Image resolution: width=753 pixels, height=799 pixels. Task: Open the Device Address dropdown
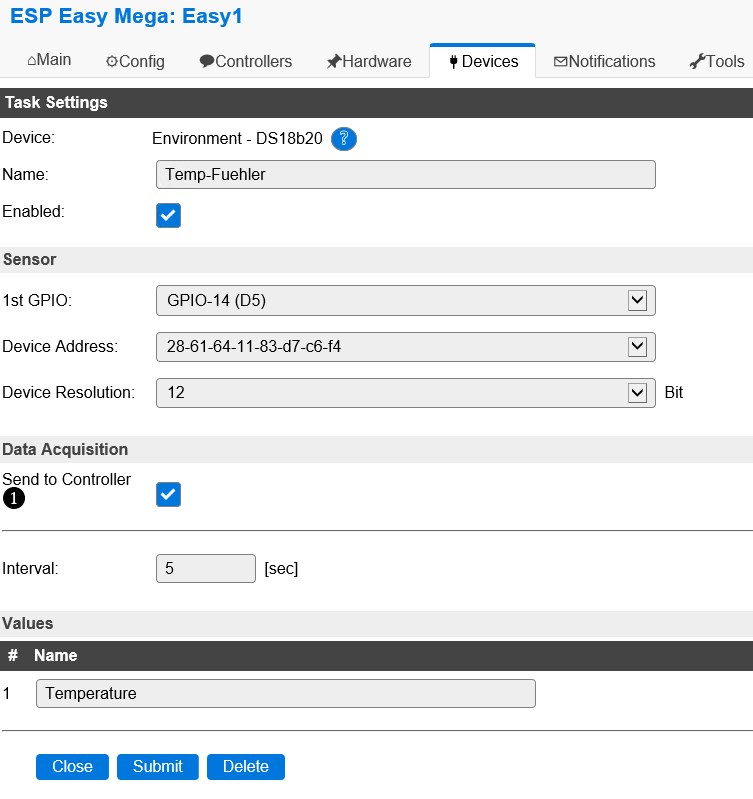pos(405,346)
